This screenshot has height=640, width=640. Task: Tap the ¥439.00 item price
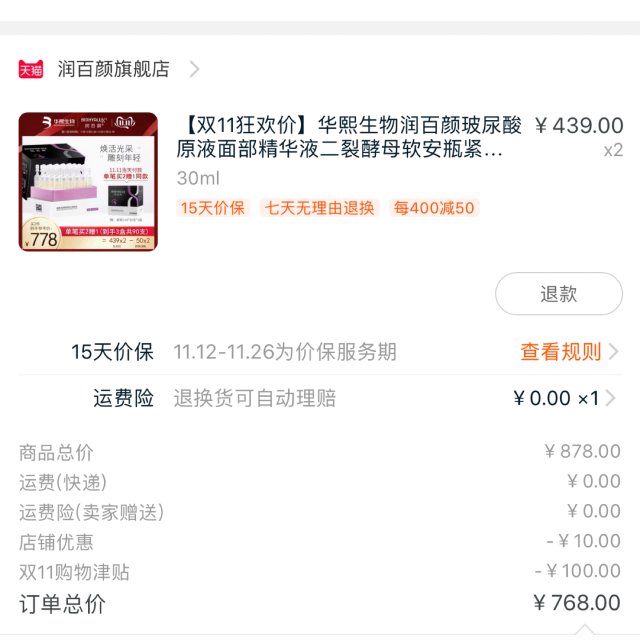point(579,125)
